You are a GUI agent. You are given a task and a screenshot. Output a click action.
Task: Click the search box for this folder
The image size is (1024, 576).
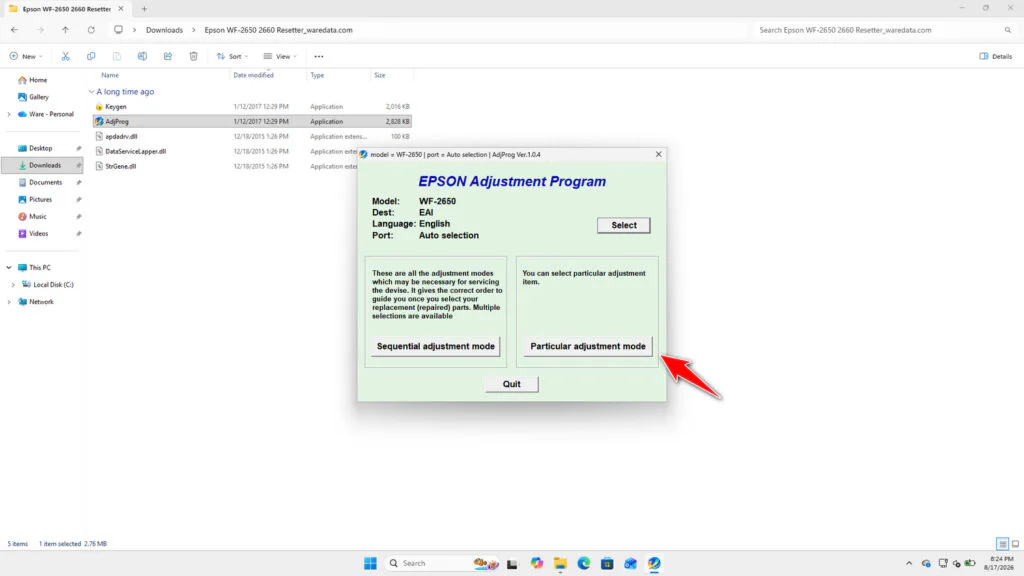(884, 30)
